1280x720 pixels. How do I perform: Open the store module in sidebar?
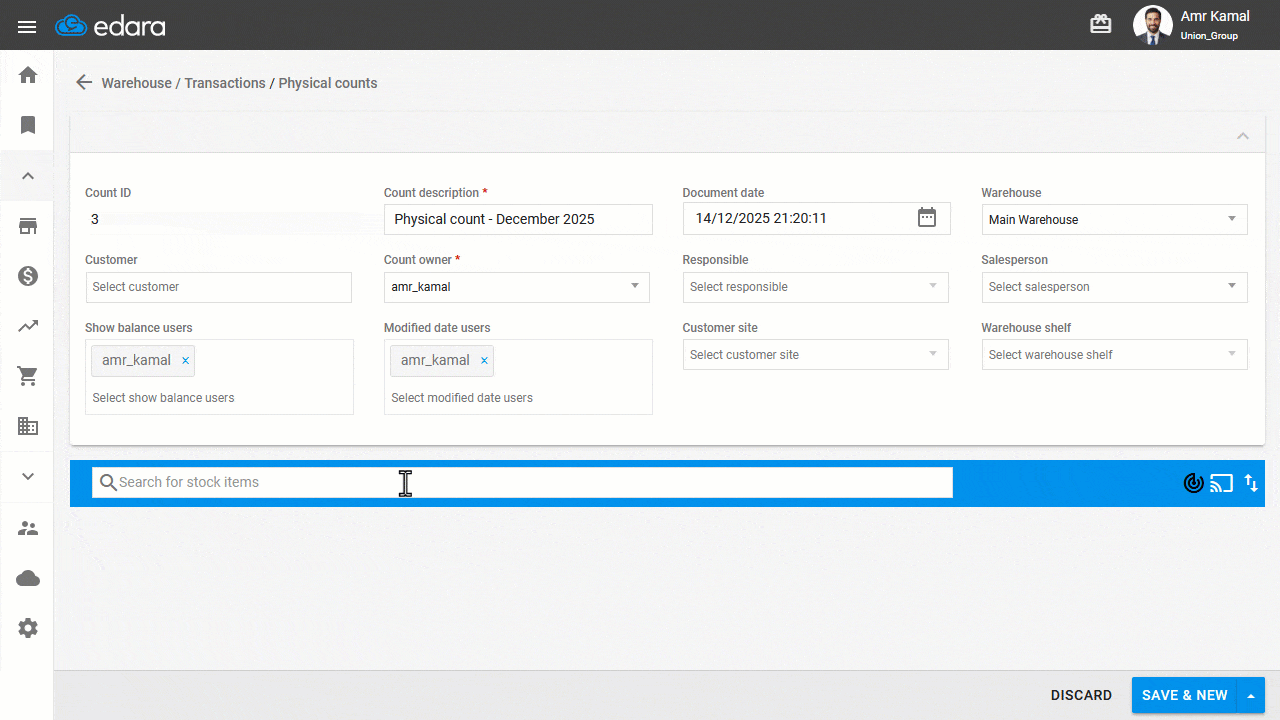point(28,226)
